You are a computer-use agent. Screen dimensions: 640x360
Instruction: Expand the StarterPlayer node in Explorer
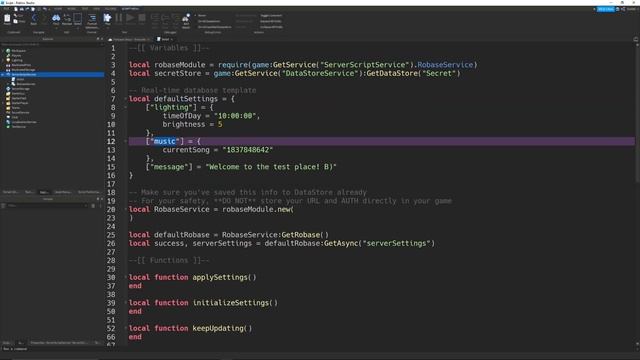pos(3,103)
